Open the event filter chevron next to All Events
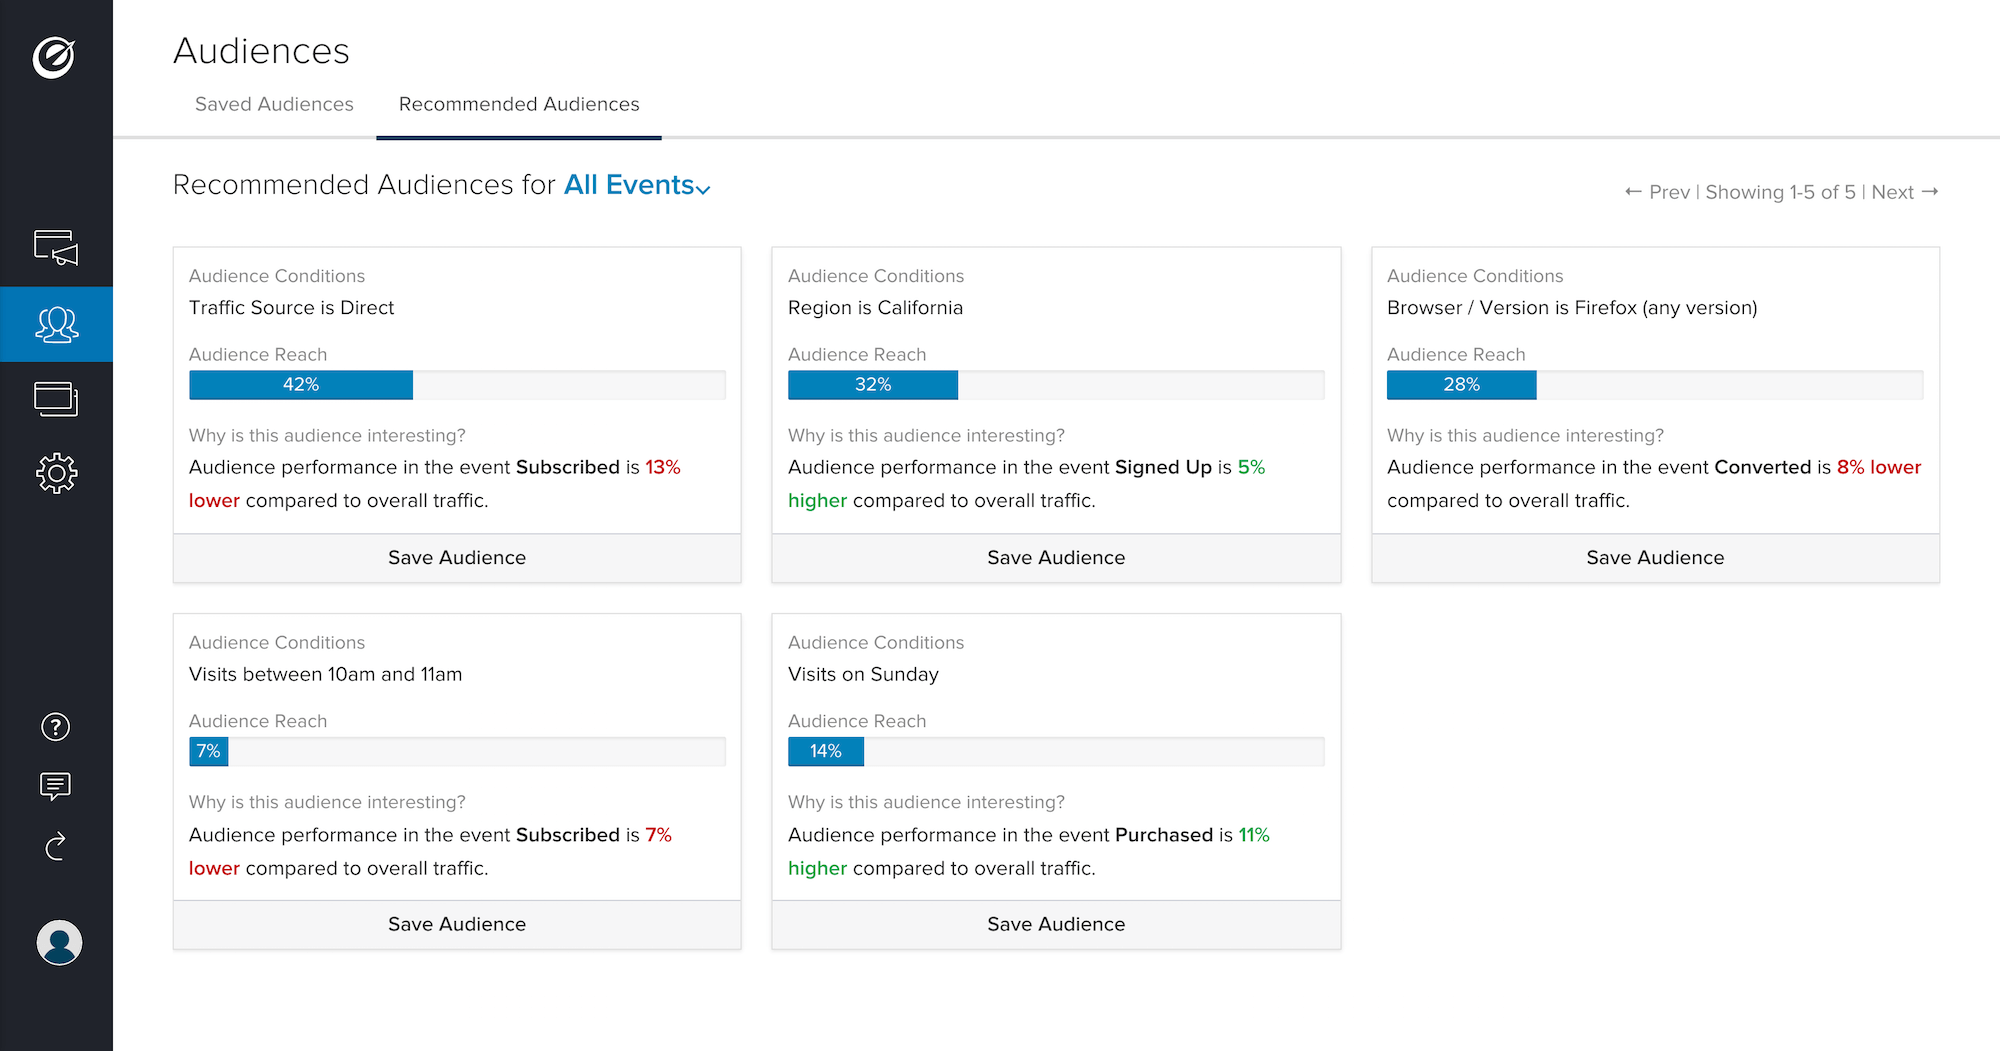Image resolution: width=2000 pixels, height=1051 pixels. tap(703, 188)
